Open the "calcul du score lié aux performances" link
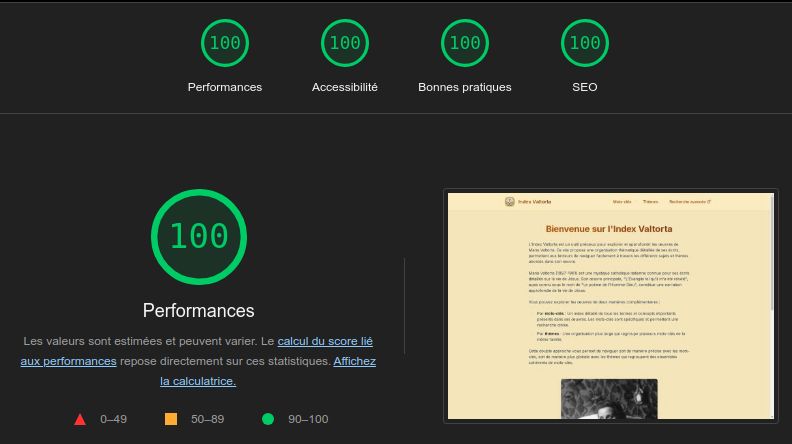This screenshot has height=444, width=792. (325, 341)
